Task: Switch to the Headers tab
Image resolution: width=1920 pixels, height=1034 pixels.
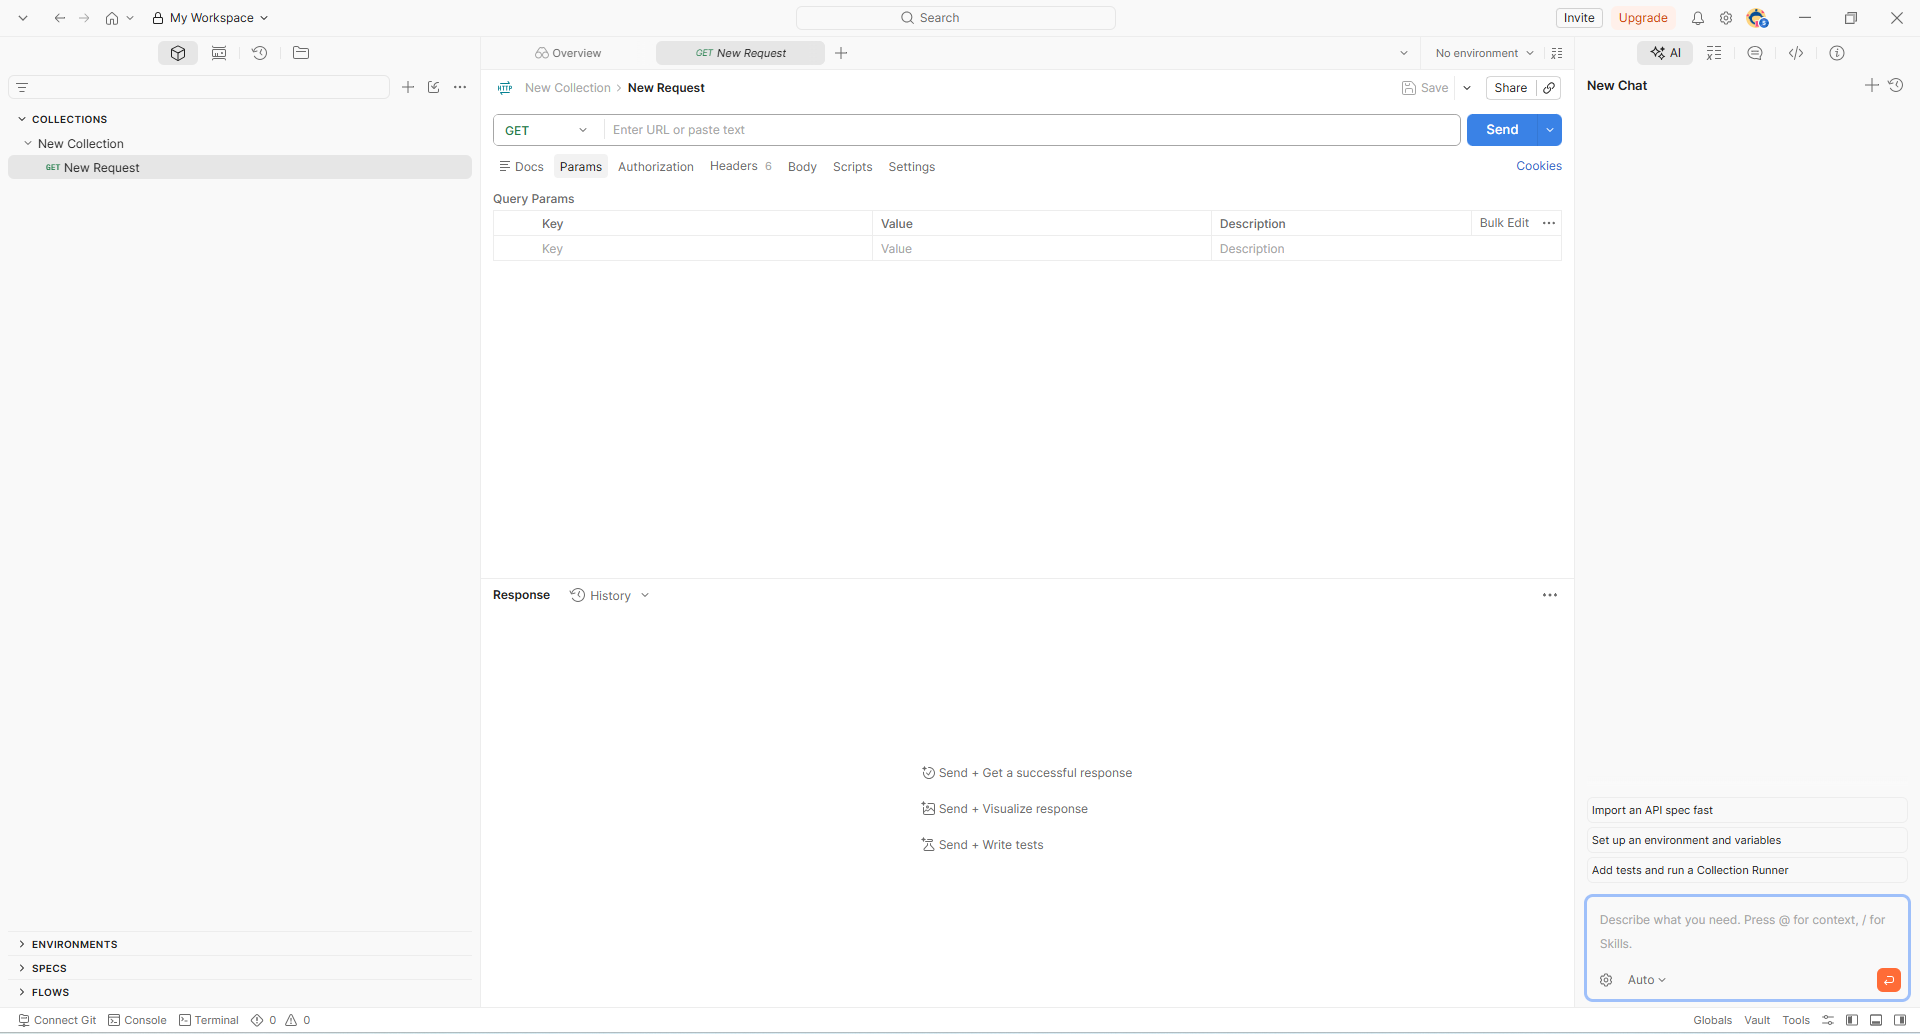Action: click(741, 166)
